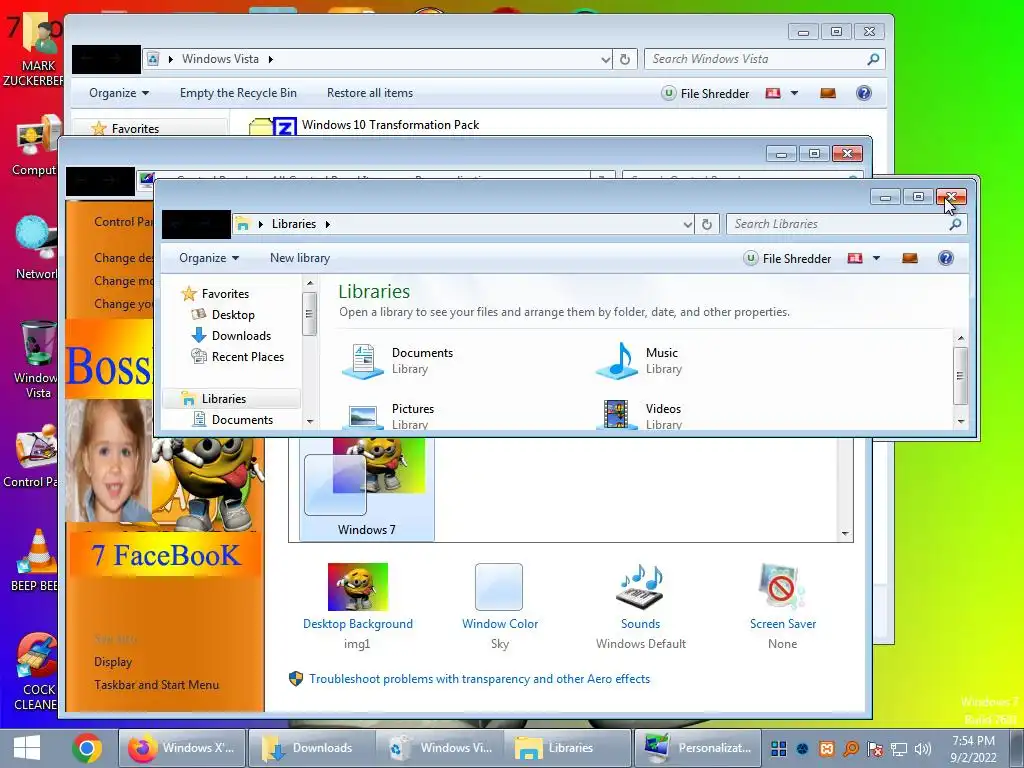1024x768 pixels.
Task: Open the Display link in Personalization sidebar
Action: (x=113, y=662)
